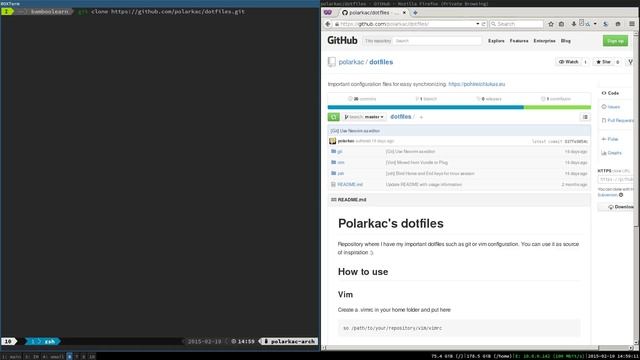Click polarkac-arch hostname in tmux status
This screenshot has width=640, height=360.
pyautogui.click(x=289, y=341)
